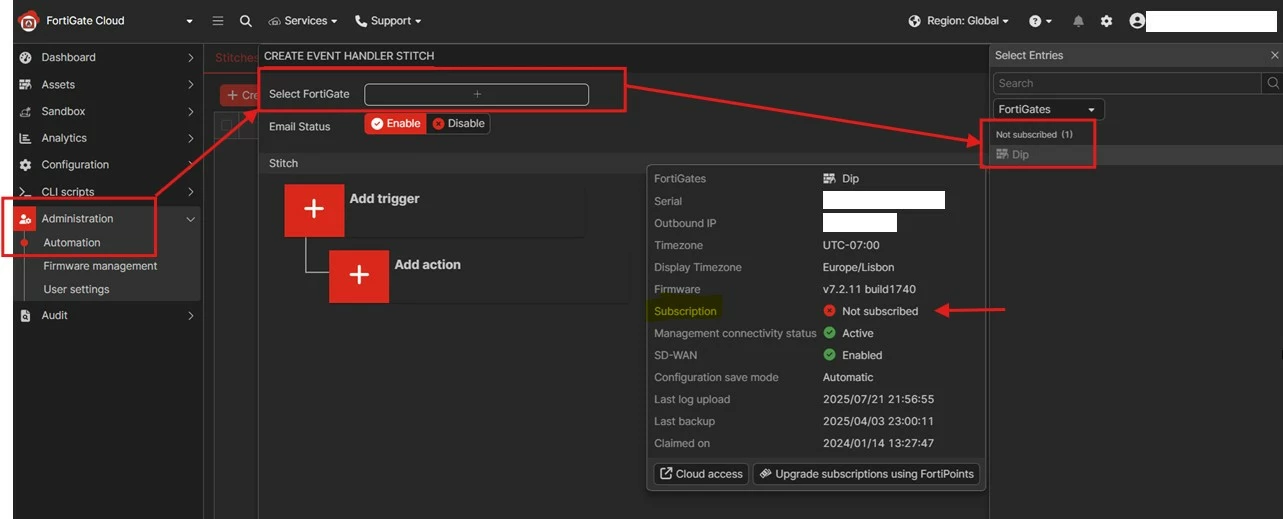Select CLI scripts in the sidebar
1283x519 pixels.
68,192
